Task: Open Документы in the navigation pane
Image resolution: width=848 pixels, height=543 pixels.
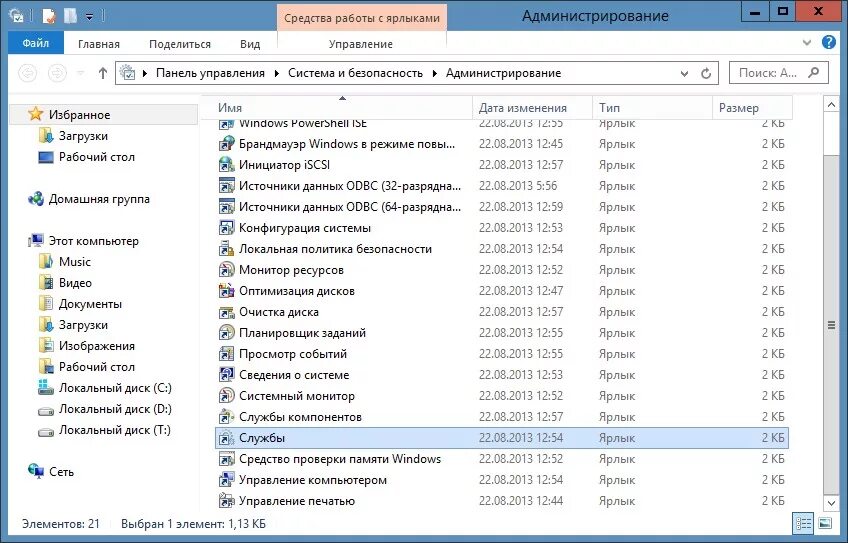Action: coord(90,304)
